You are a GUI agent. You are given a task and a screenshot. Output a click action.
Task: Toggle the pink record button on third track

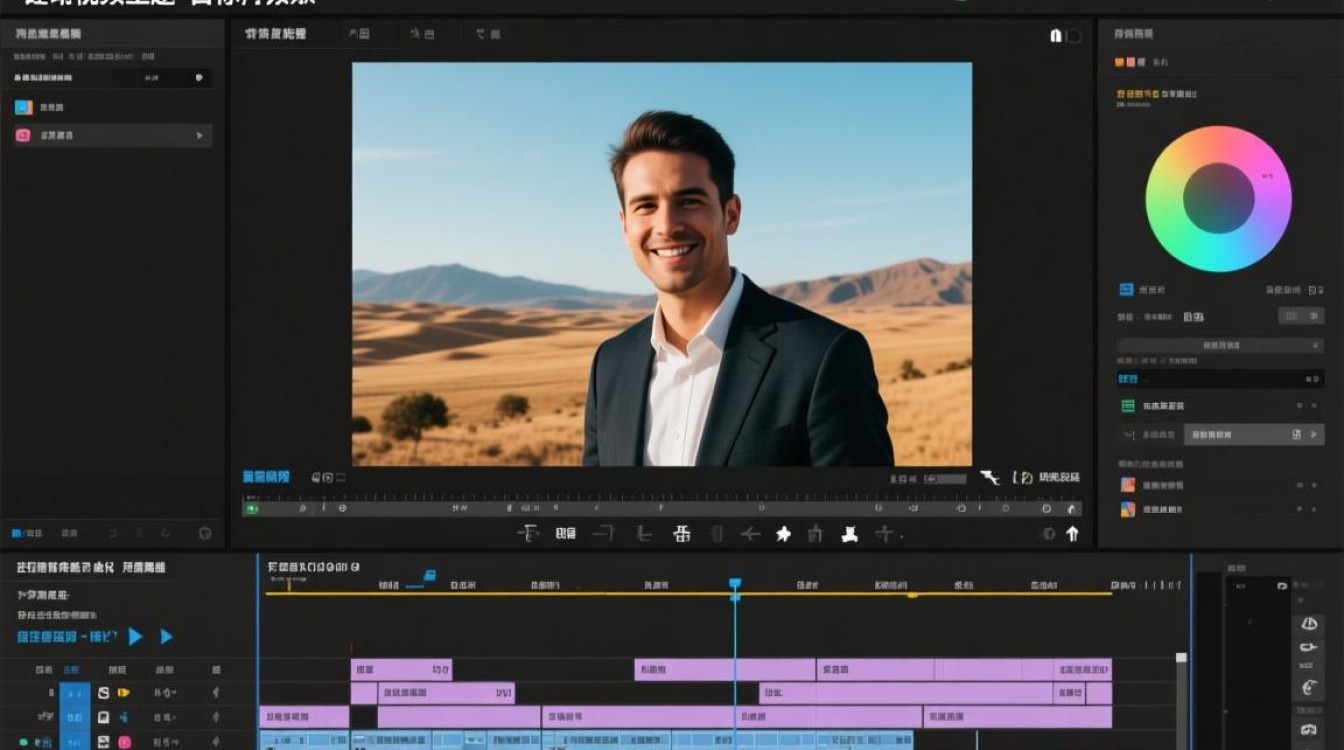tap(124, 742)
